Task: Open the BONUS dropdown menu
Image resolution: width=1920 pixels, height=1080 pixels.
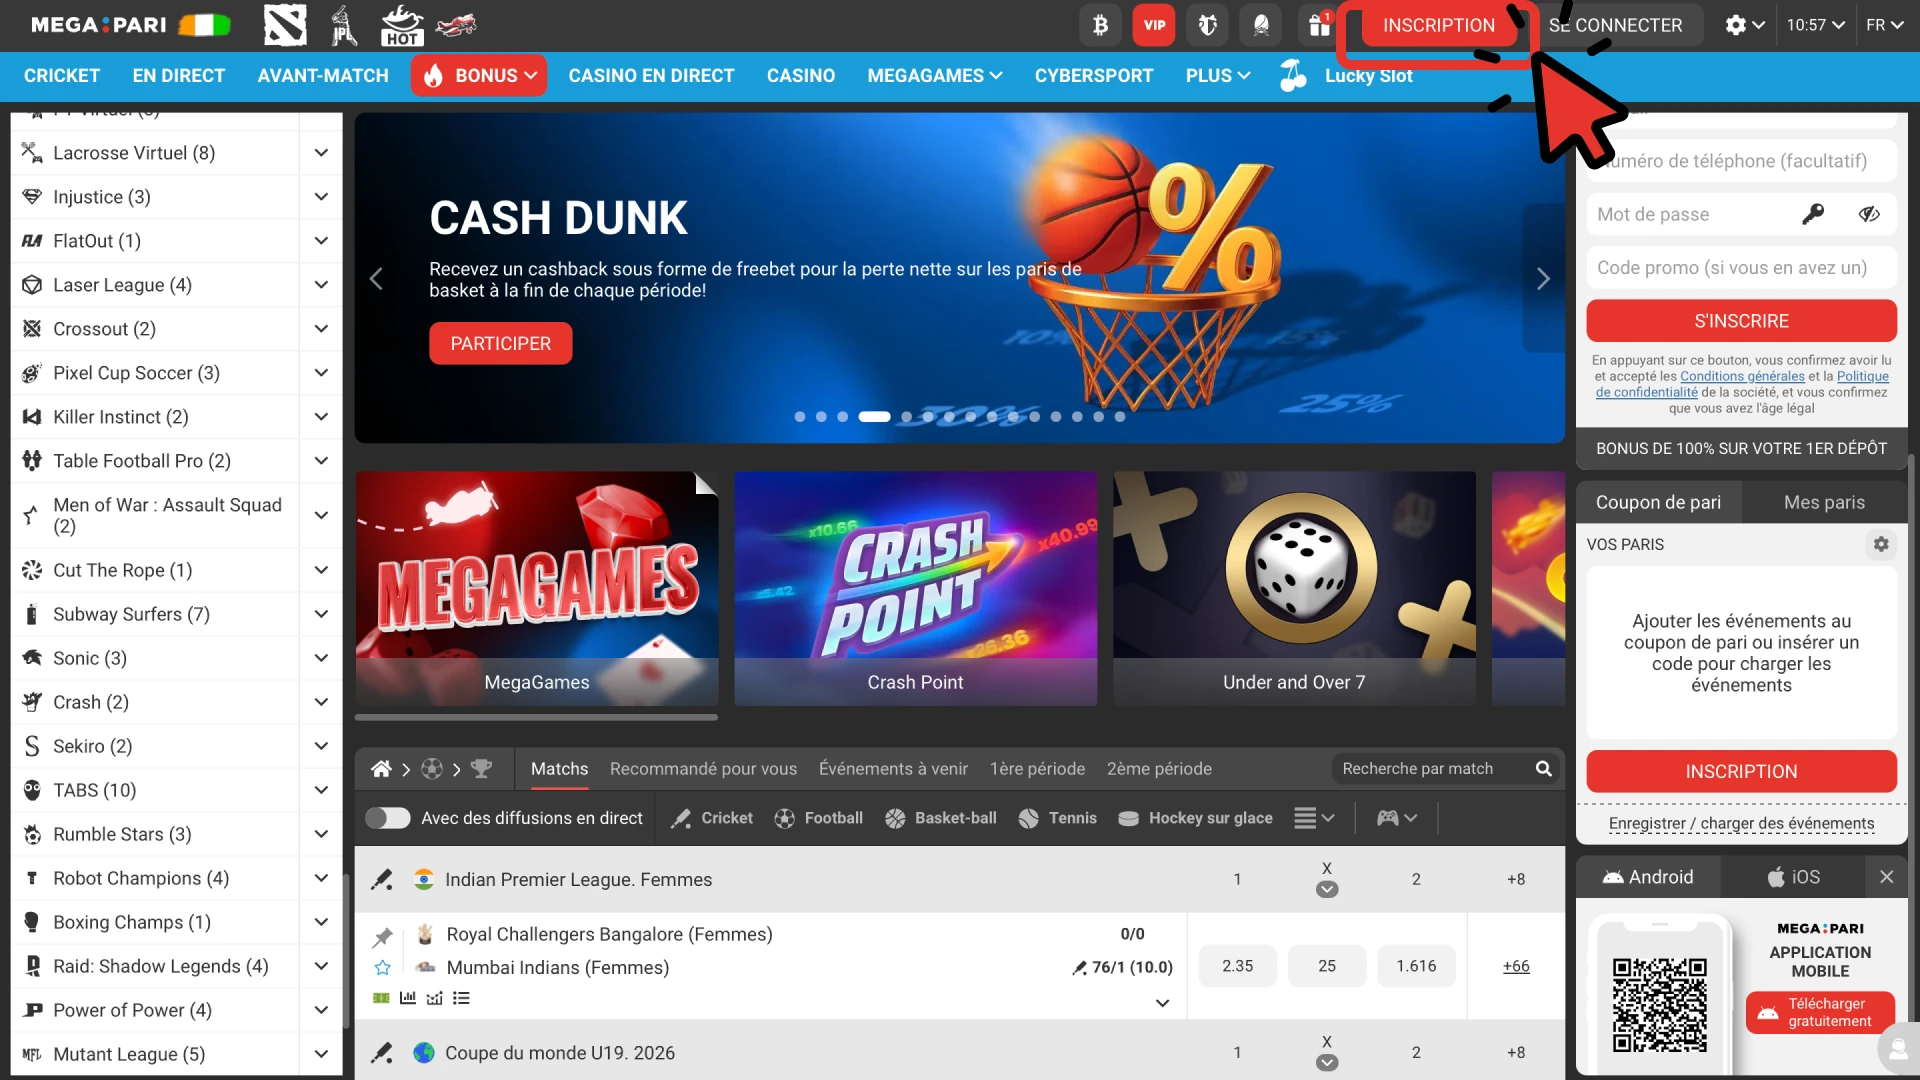Action: coord(479,76)
